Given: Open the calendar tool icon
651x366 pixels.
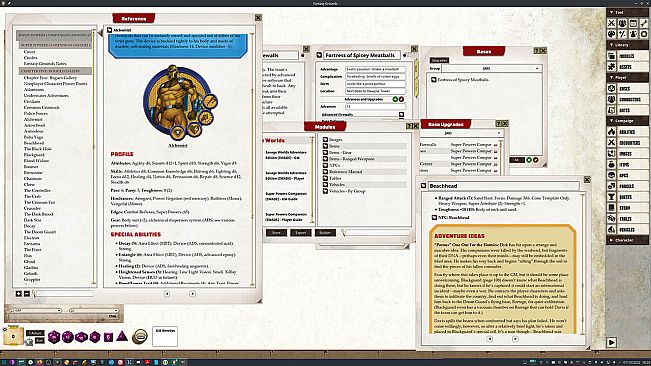Looking at the screenshot, I should (x=633, y=23).
